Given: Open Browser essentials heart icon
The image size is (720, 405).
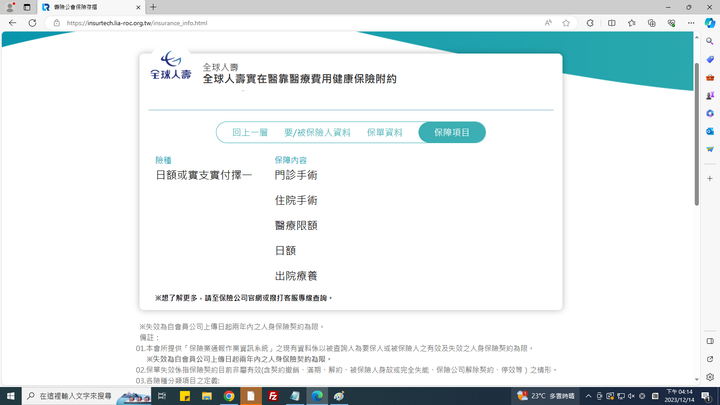Looking at the screenshot, I should tap(671, 22).
